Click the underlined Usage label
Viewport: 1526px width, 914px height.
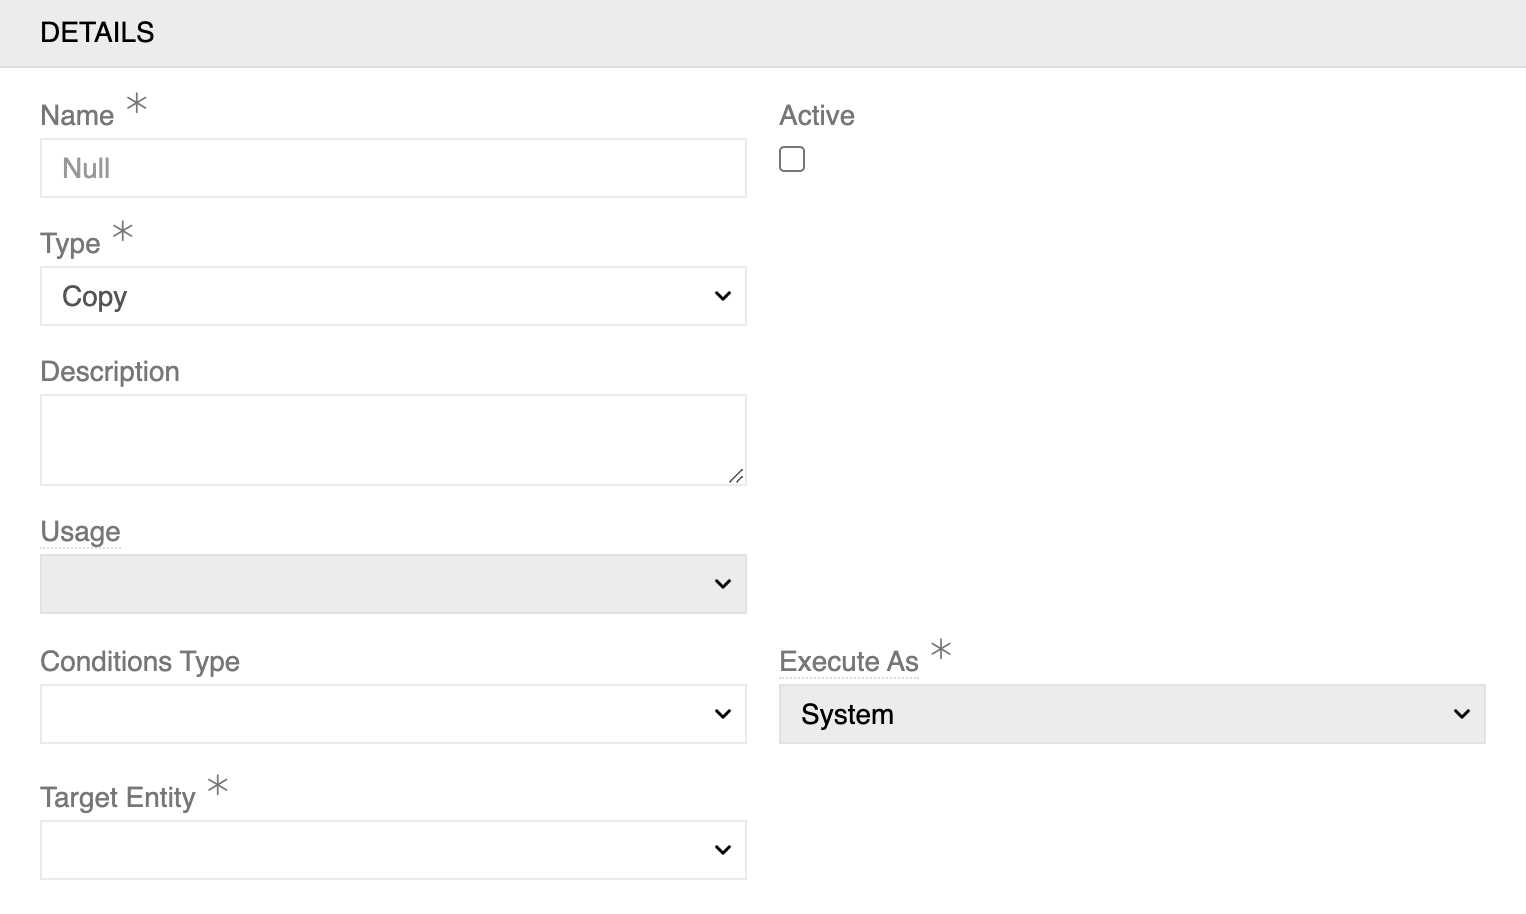[x=80, y=531]
